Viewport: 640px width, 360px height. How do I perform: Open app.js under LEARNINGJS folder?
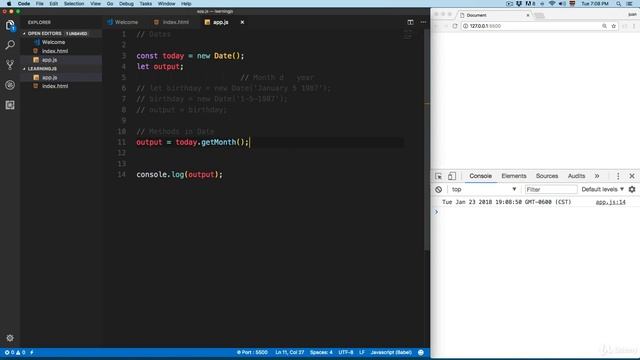[49, 78]
